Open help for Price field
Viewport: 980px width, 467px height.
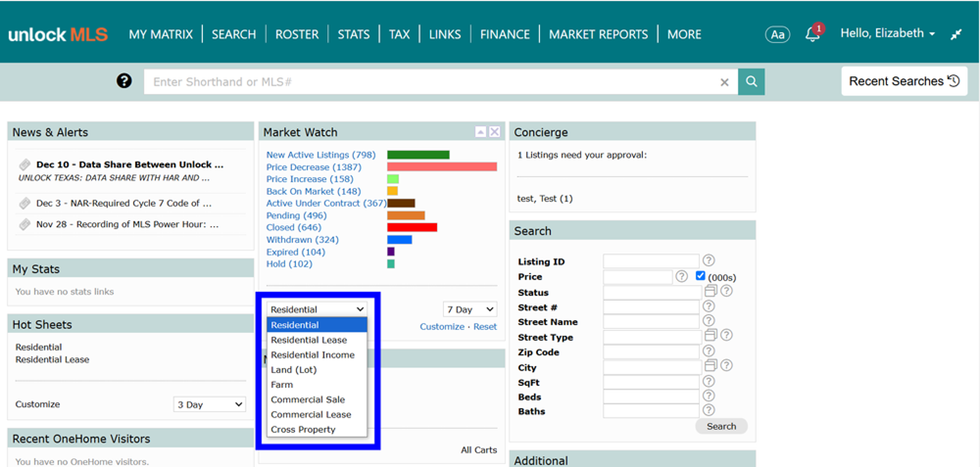click(x=681, y=276)
